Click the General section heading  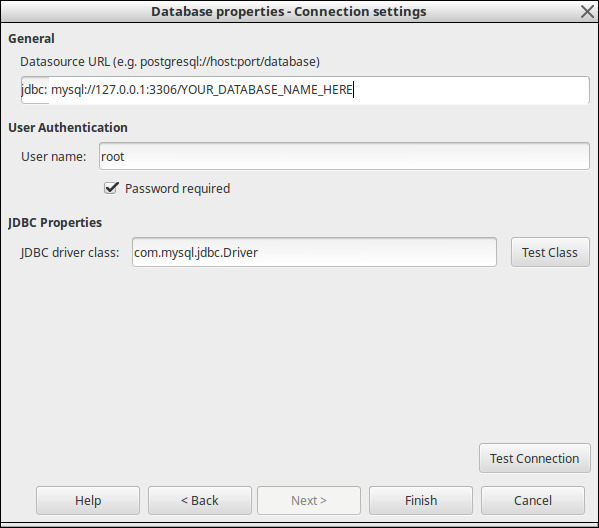coord(31,39)
